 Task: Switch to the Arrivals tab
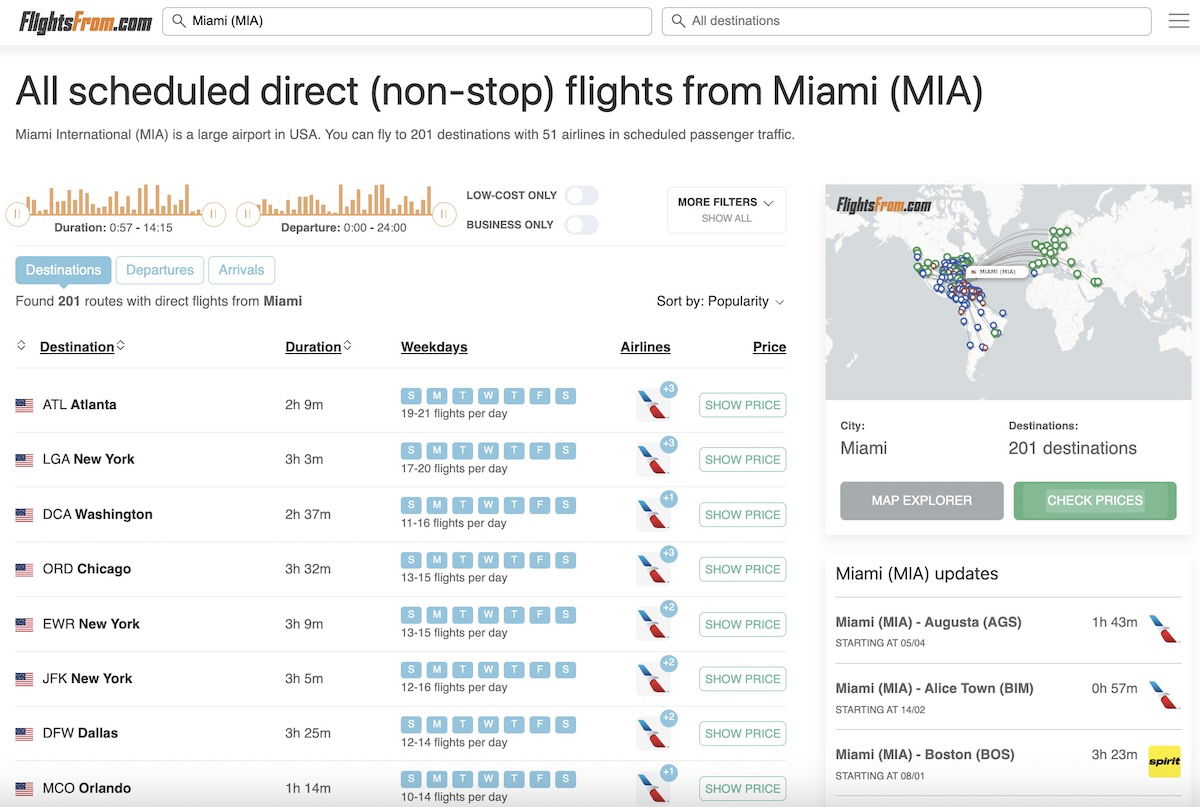(242, 270)
